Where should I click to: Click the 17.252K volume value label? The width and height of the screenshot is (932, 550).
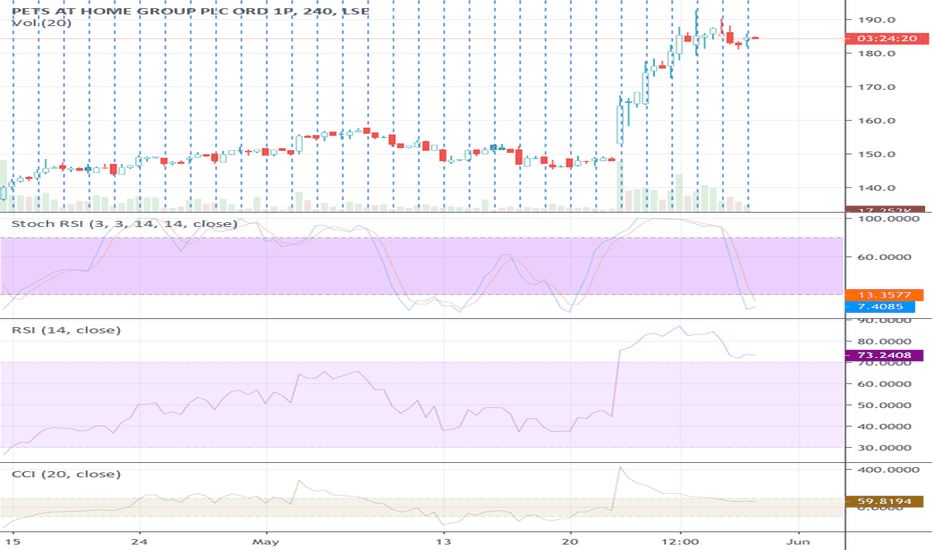click(884, 209)
